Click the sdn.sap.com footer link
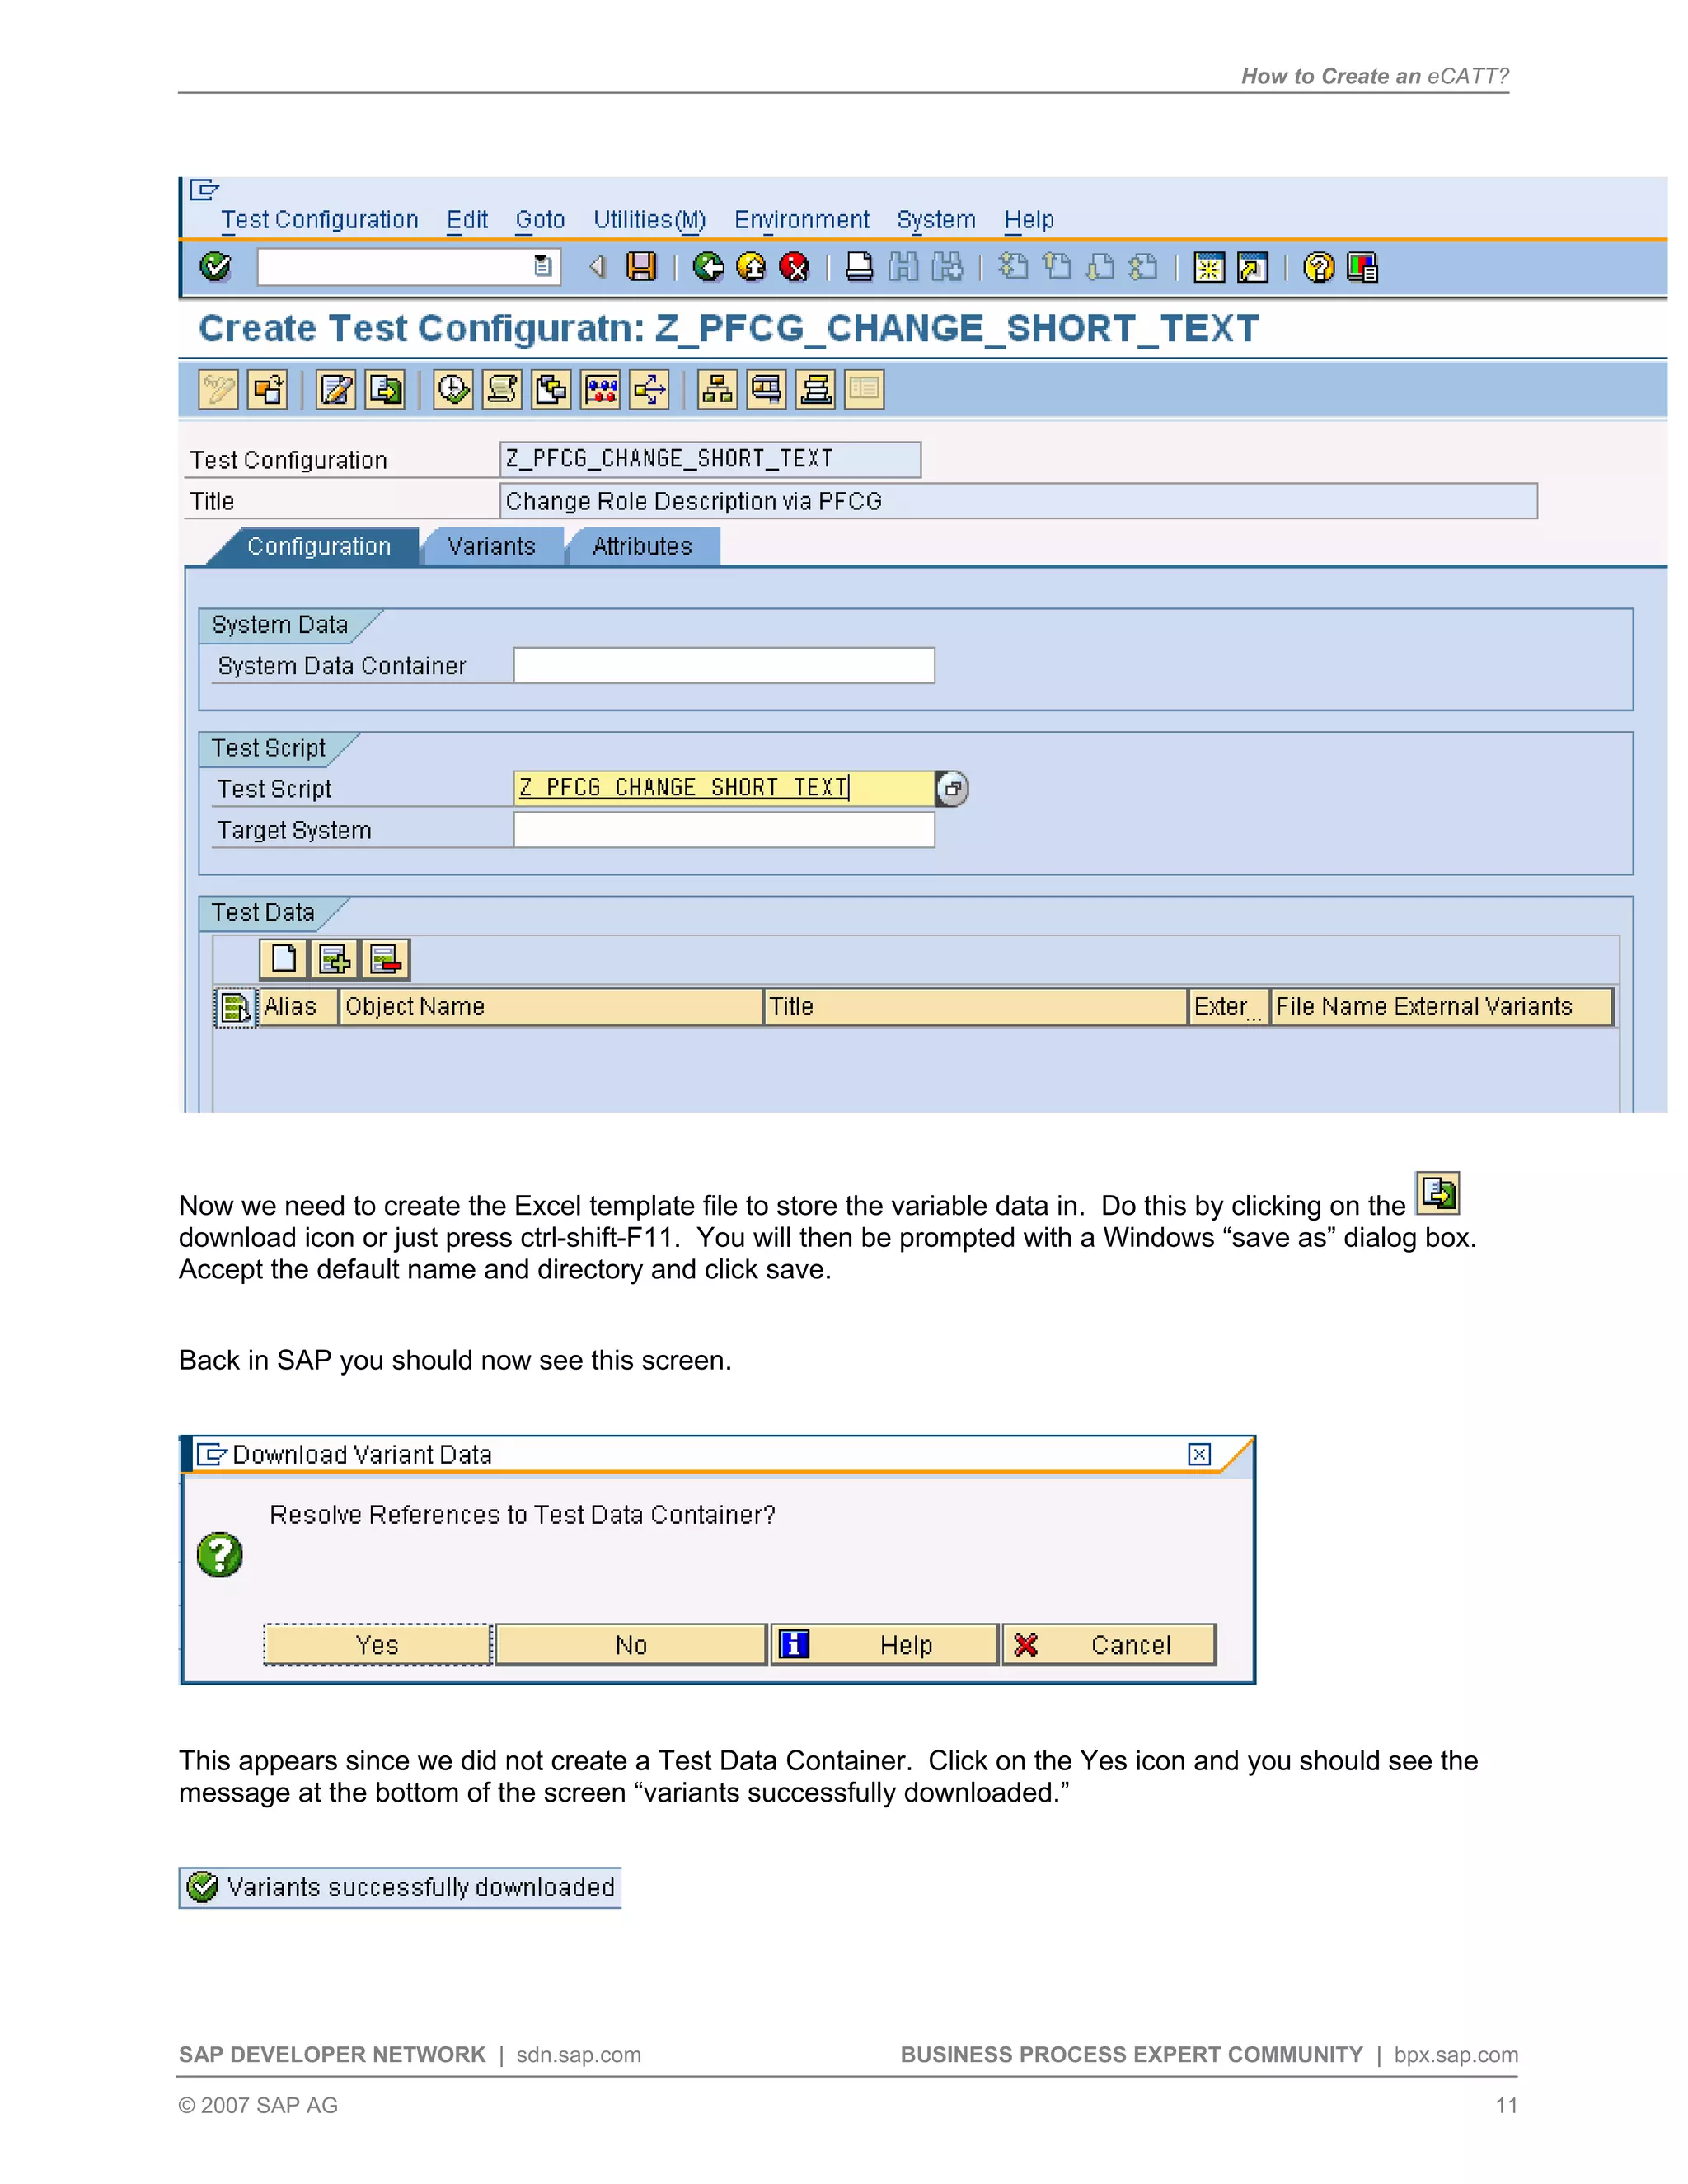The height and width of the screenshot is (2184, 1688). 579,2055
